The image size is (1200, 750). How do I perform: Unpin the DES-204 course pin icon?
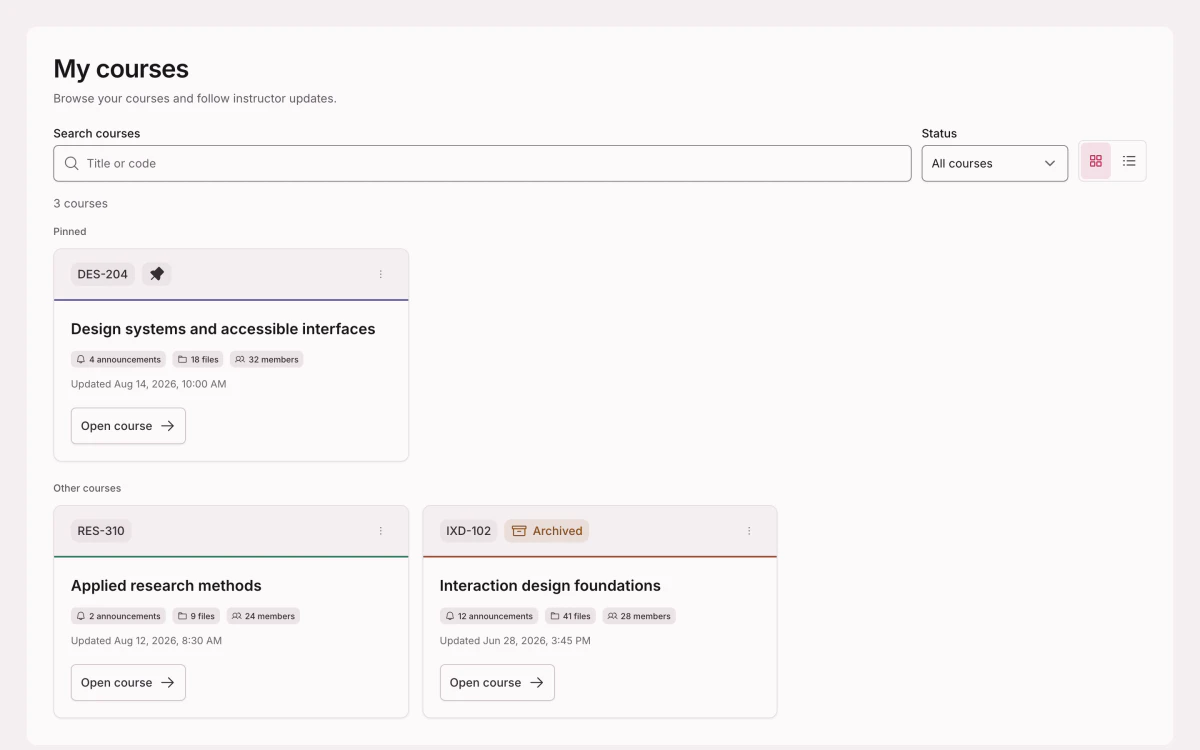point(157,274)
